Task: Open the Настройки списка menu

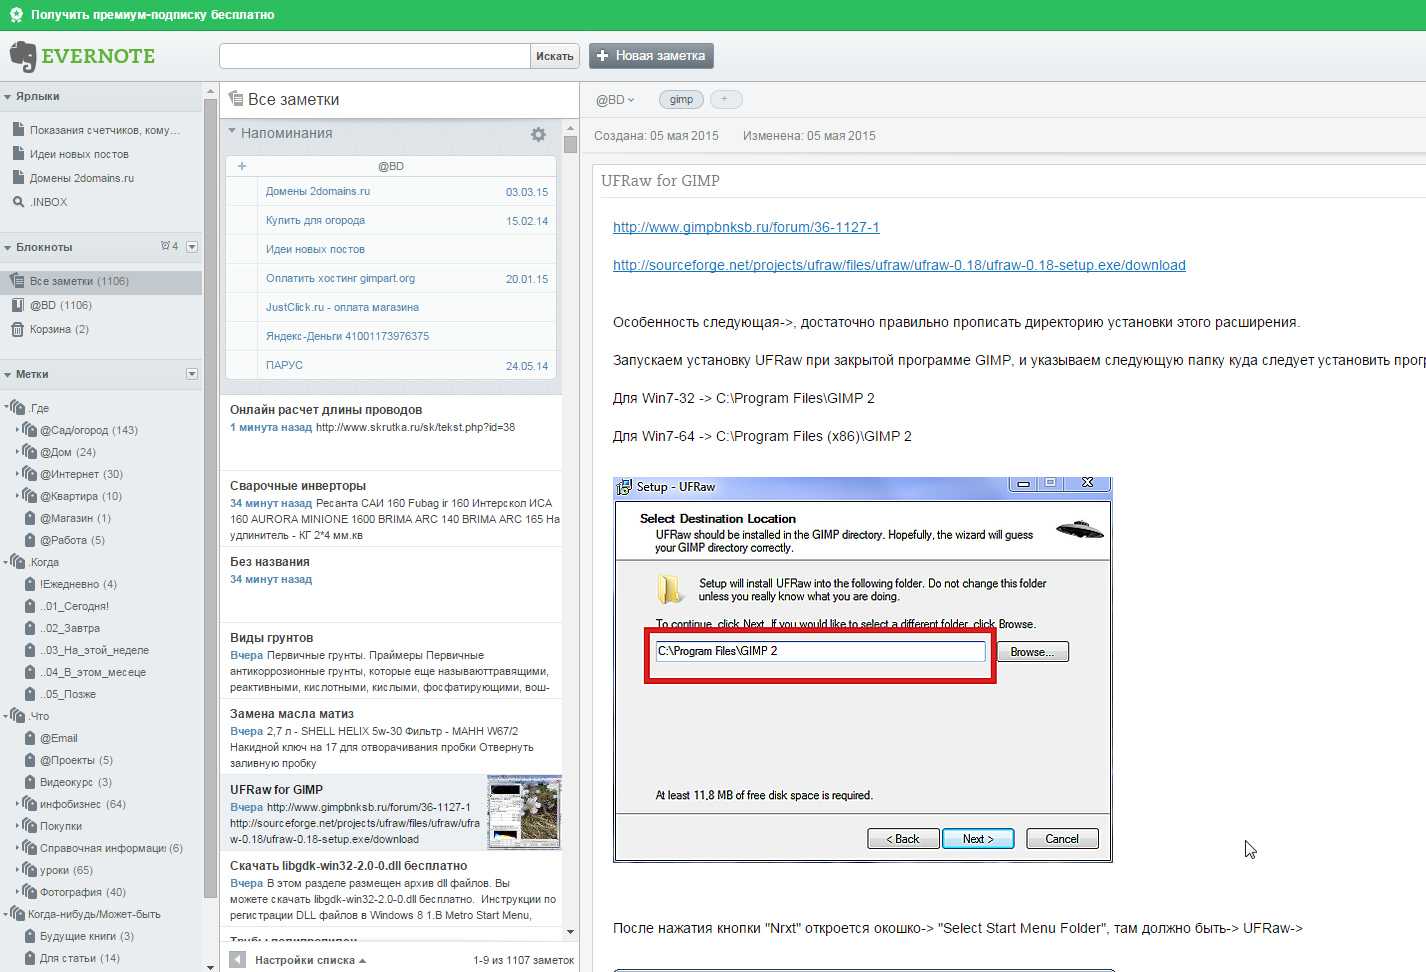Action: 310,960
